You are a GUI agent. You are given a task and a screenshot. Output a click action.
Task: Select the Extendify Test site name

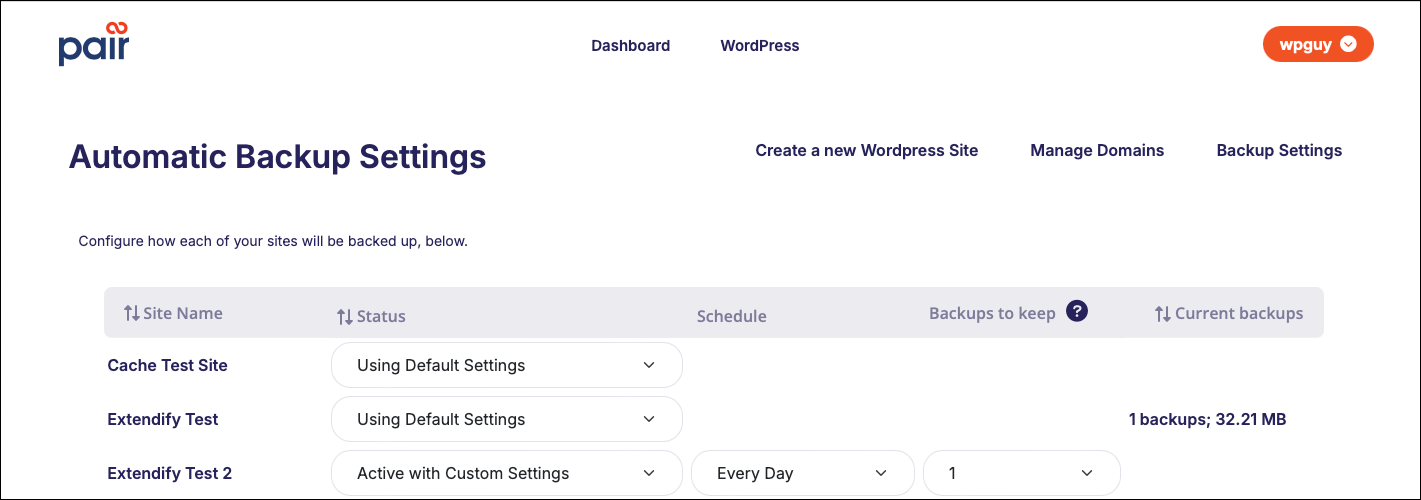coord(163,419)
